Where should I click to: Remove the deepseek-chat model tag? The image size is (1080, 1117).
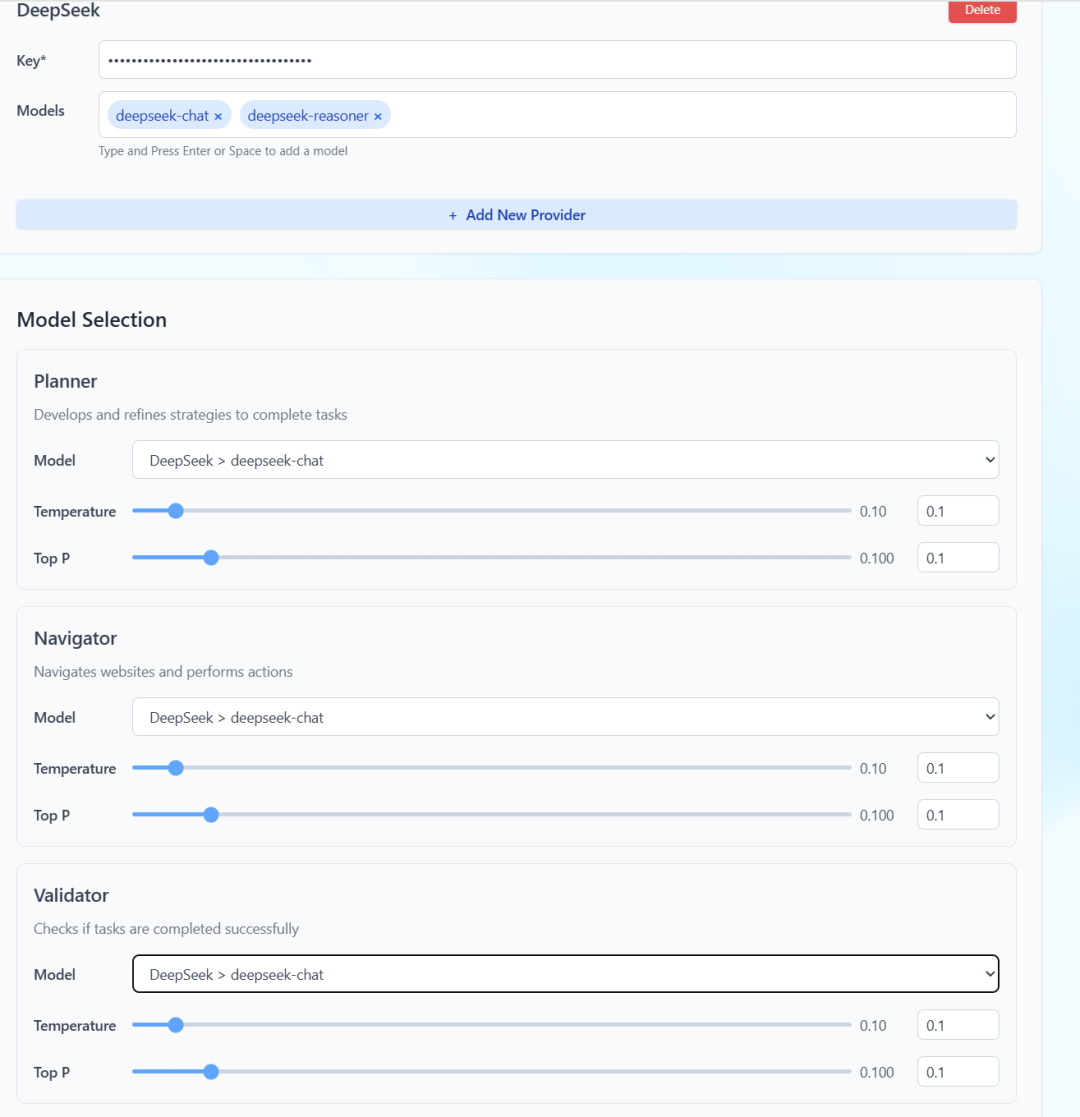pos(218,116)
